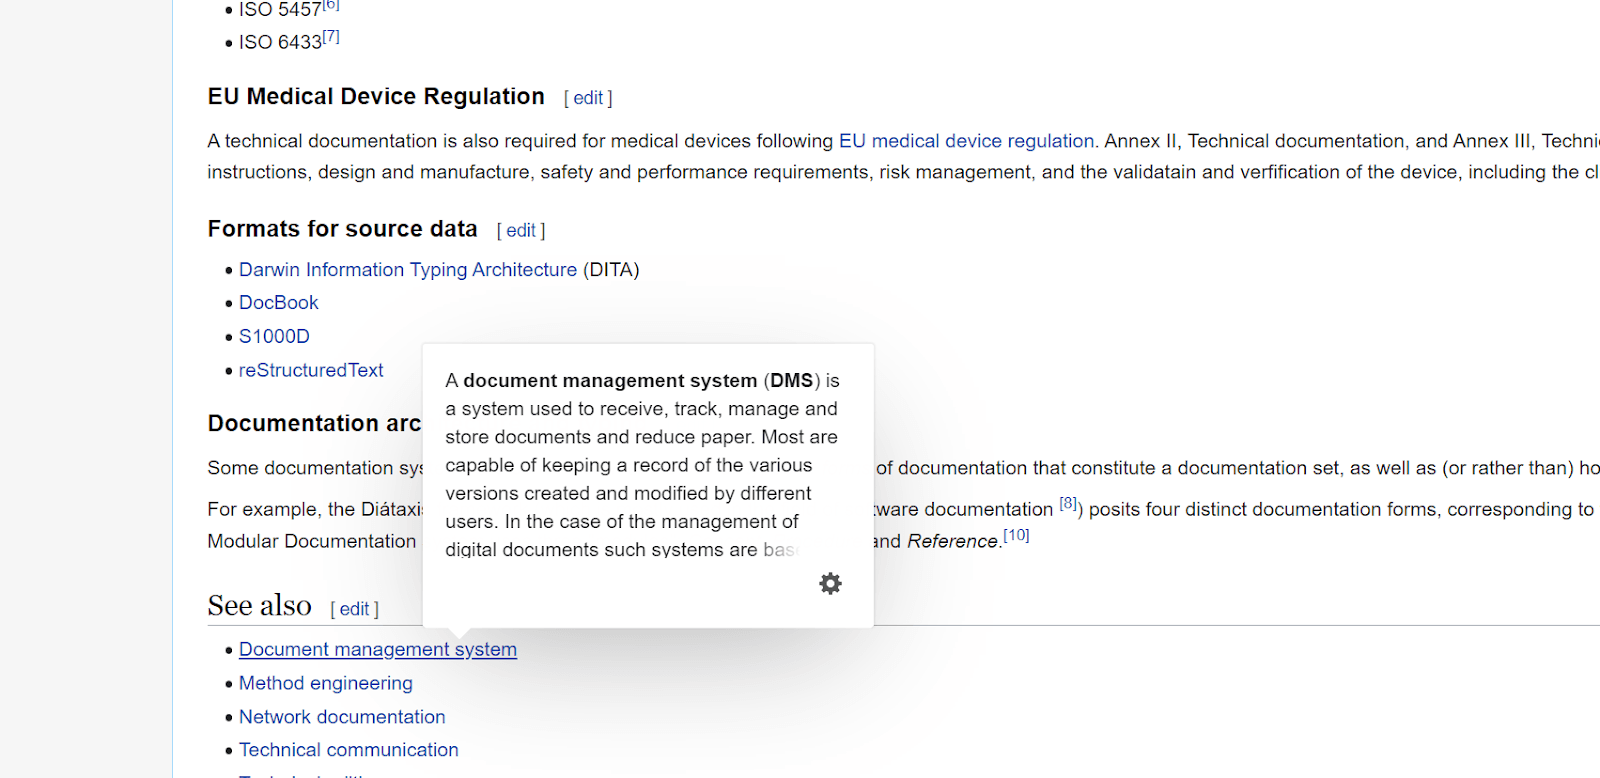The width and height of the screenshot is (1600, 778).
Task: Open the cut-off link below Technical communication
Action: coord(300,775)
